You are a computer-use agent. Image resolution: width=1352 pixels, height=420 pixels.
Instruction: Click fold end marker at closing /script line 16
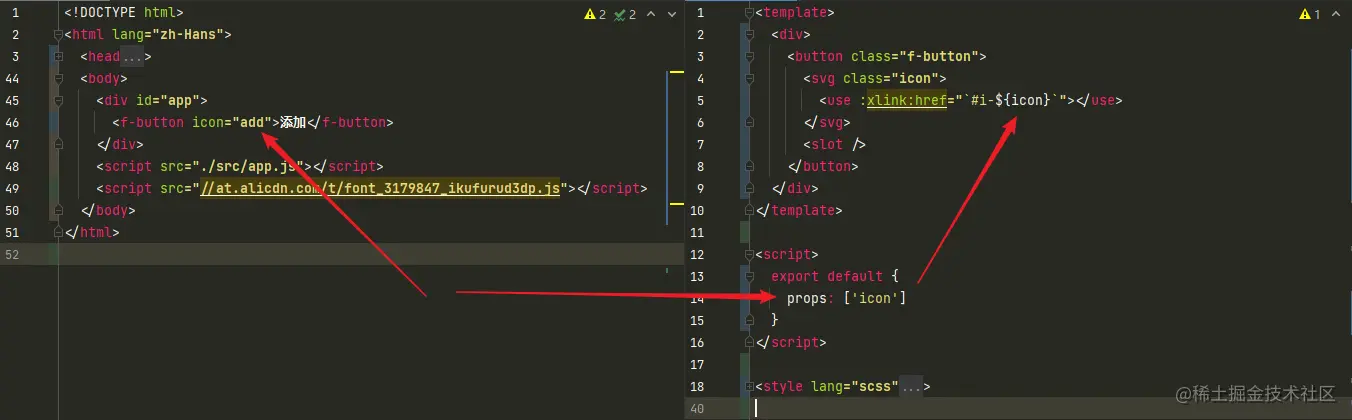[751, 342]
